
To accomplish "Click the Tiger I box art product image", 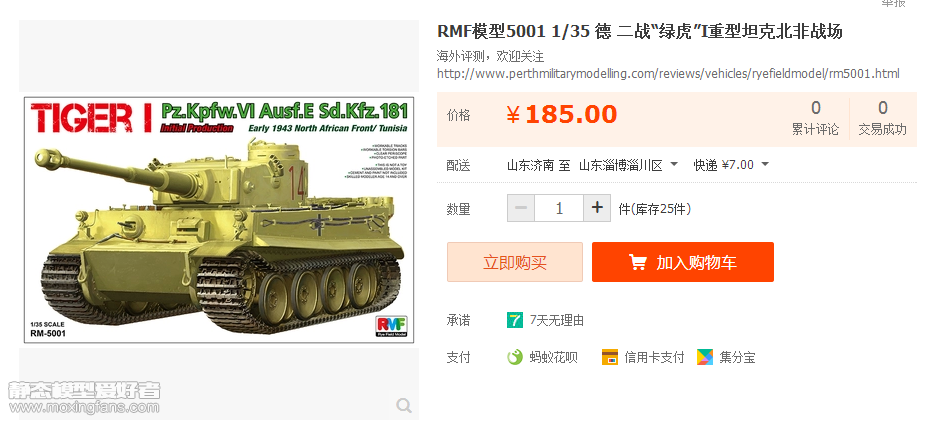I will click(x=219, y=219).
